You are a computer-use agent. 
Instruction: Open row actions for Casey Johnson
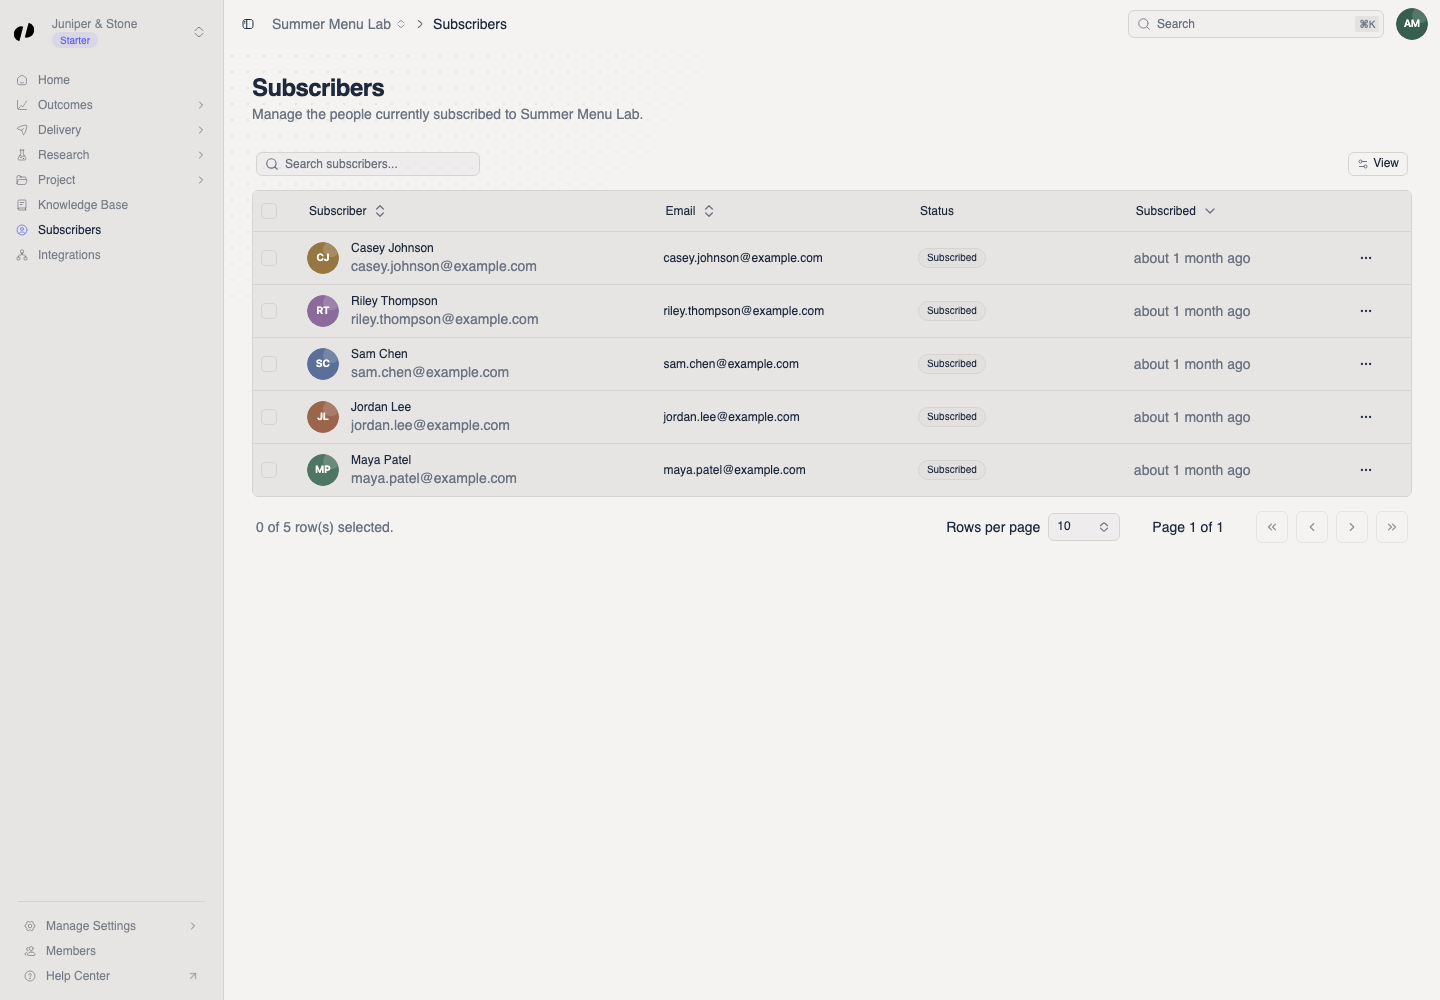coord(1366,258)
